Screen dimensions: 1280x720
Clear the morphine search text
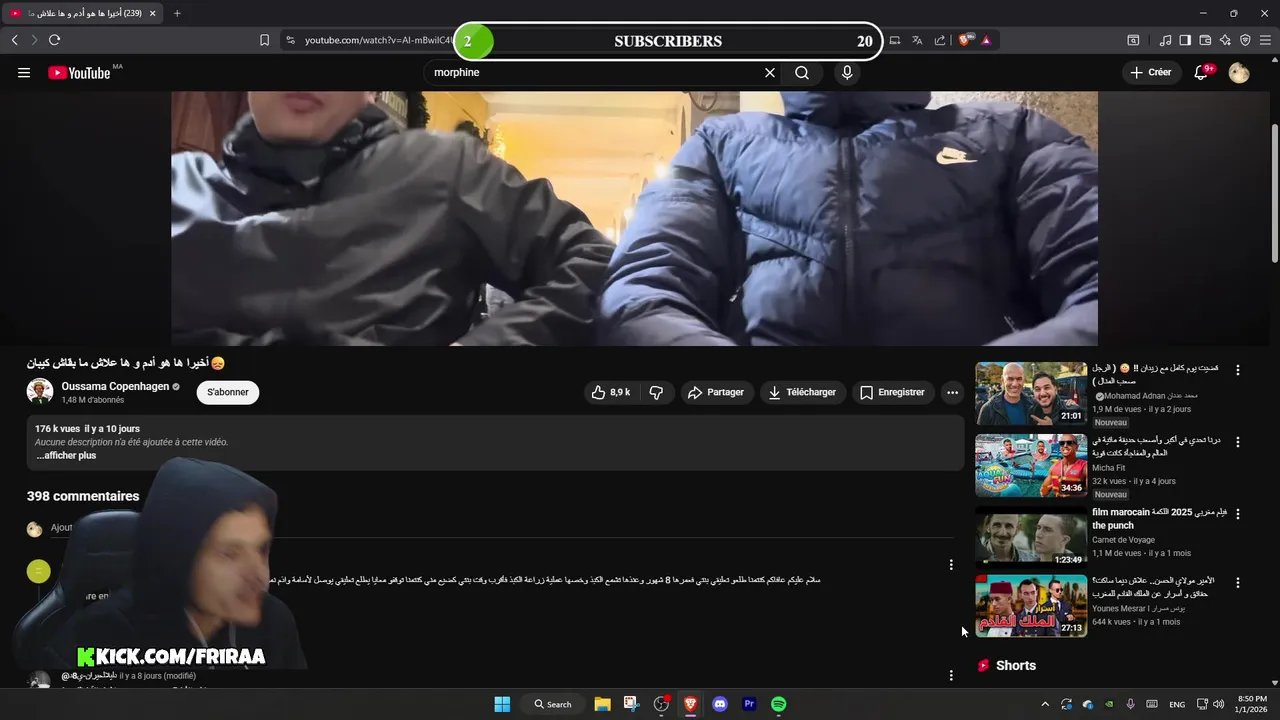click(770, 72)
